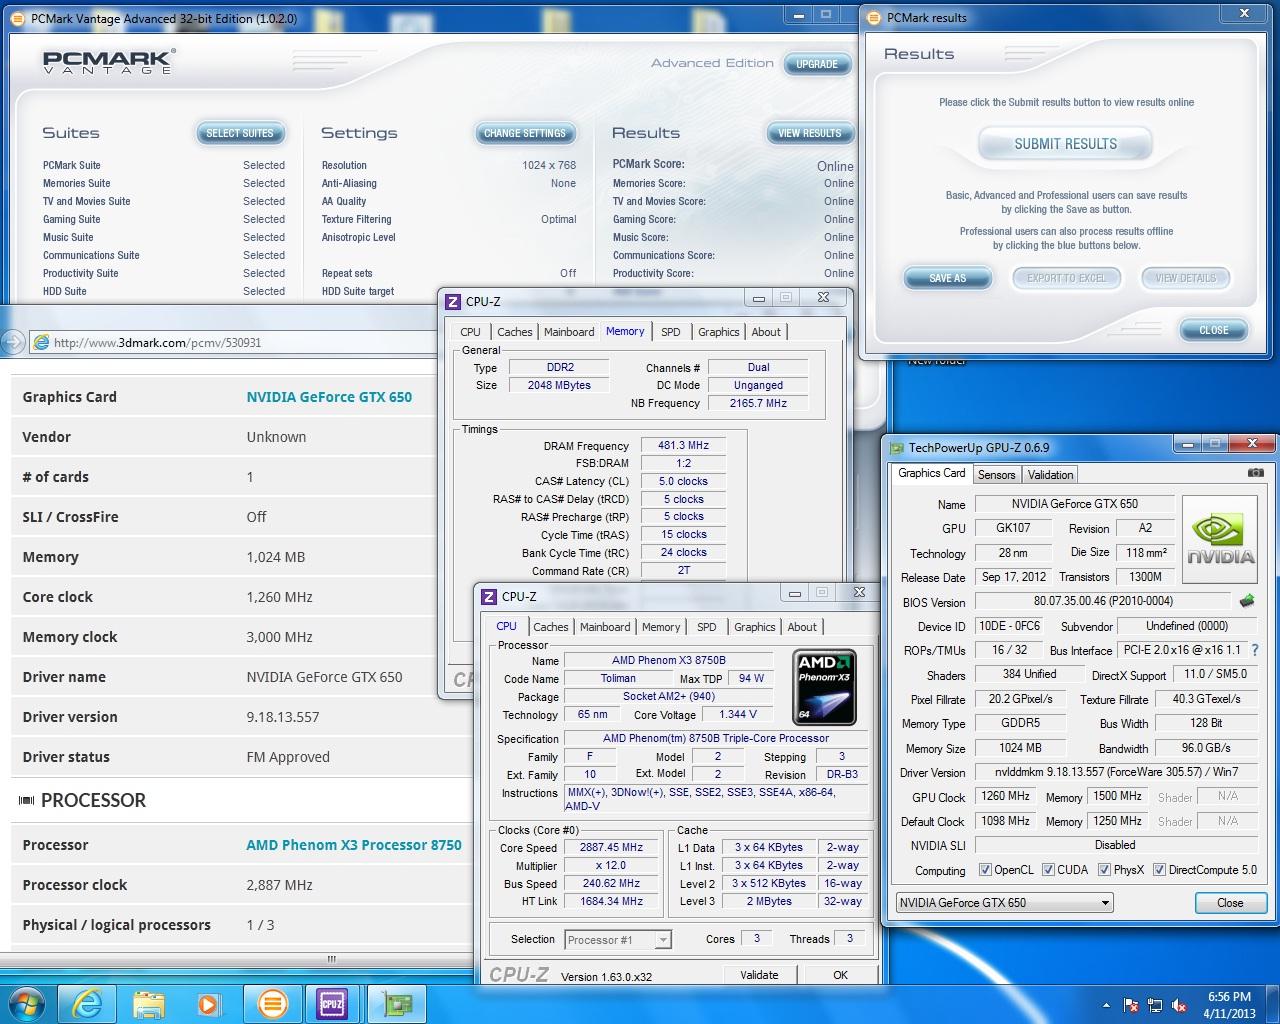Open Graphics tab in front CPU-Z window

tap(755, 627)
